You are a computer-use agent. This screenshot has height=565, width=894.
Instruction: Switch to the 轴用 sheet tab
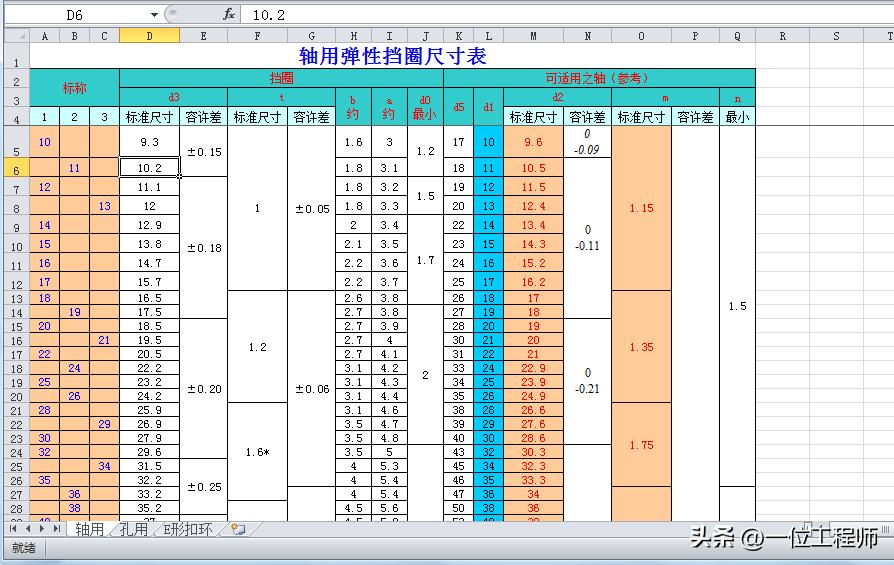point(90,529)
